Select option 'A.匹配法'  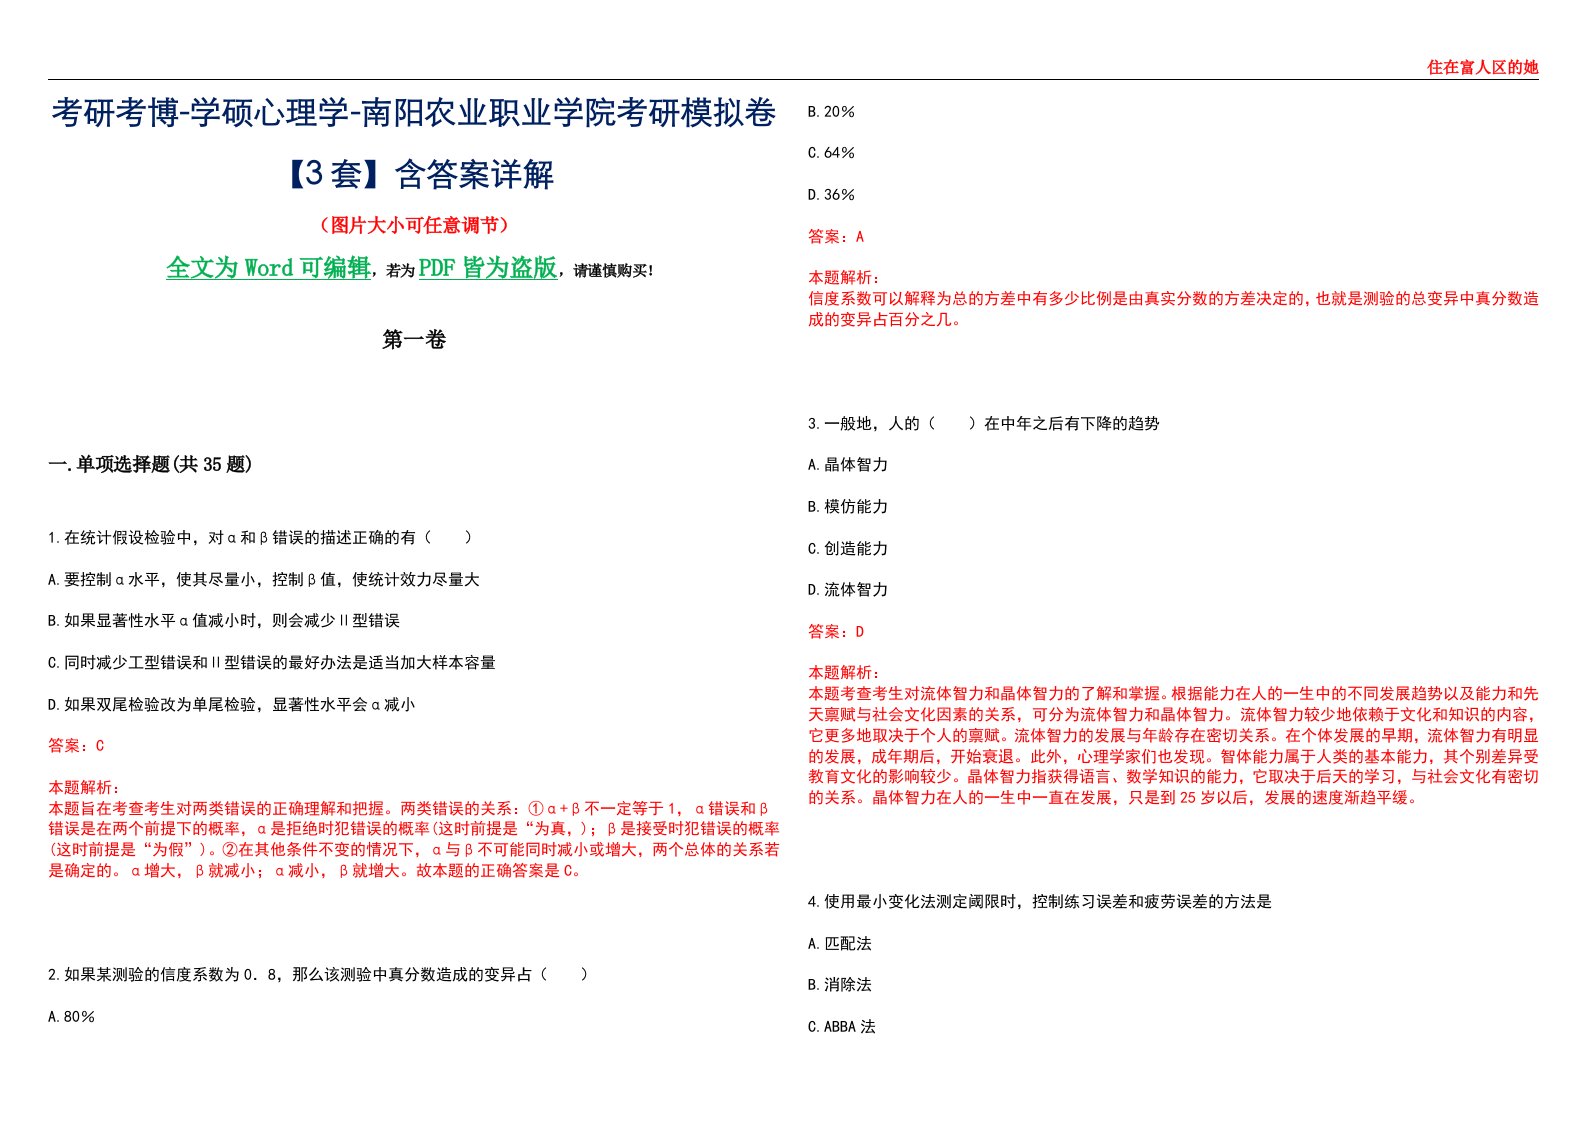tap(840, 944)
